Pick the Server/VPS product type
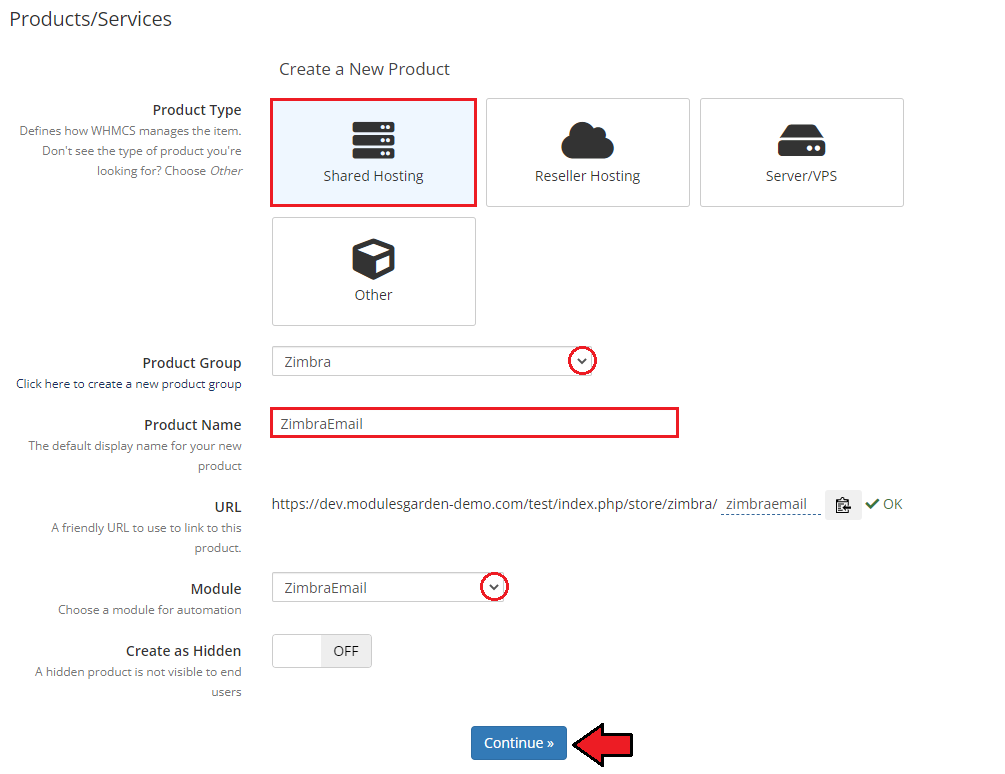The image size is (1005, 774). (802, 152)
